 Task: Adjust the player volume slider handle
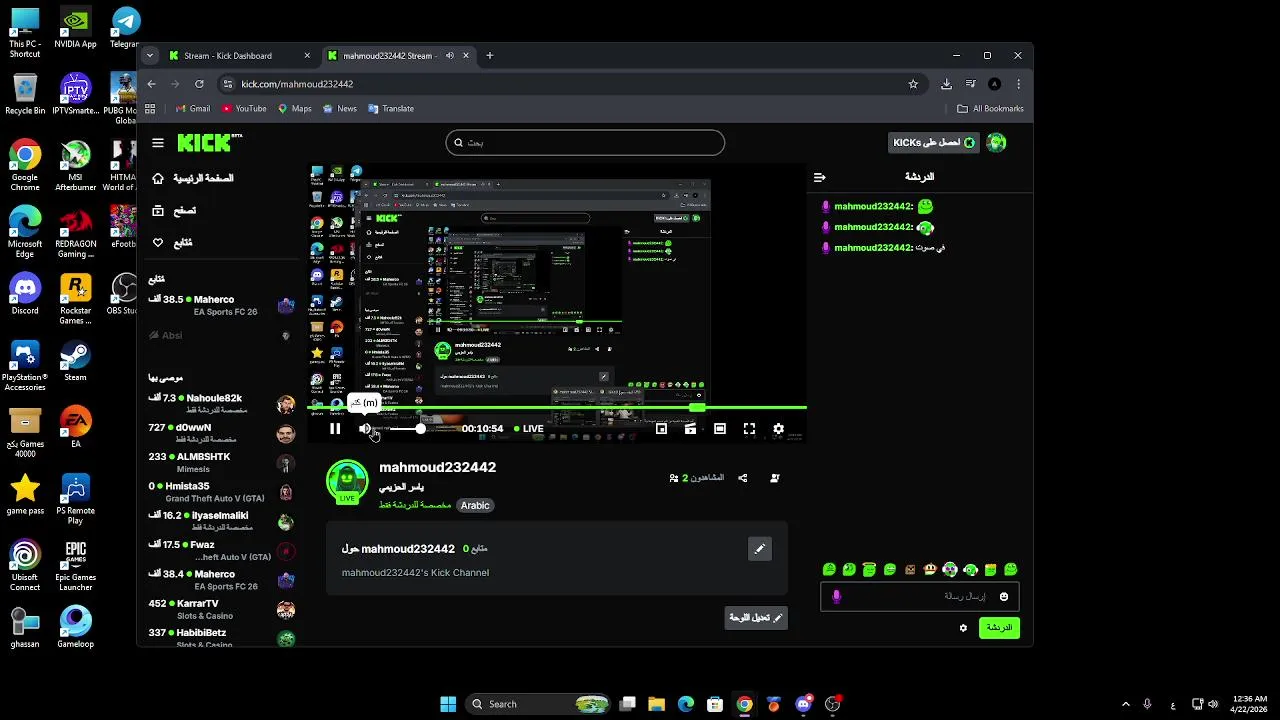(421, 429)
